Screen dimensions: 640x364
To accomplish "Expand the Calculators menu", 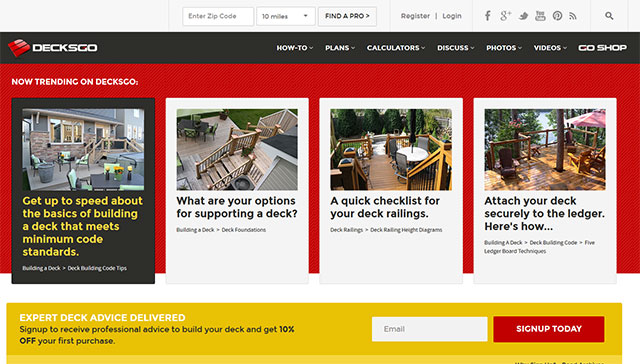I will point(396,48).
